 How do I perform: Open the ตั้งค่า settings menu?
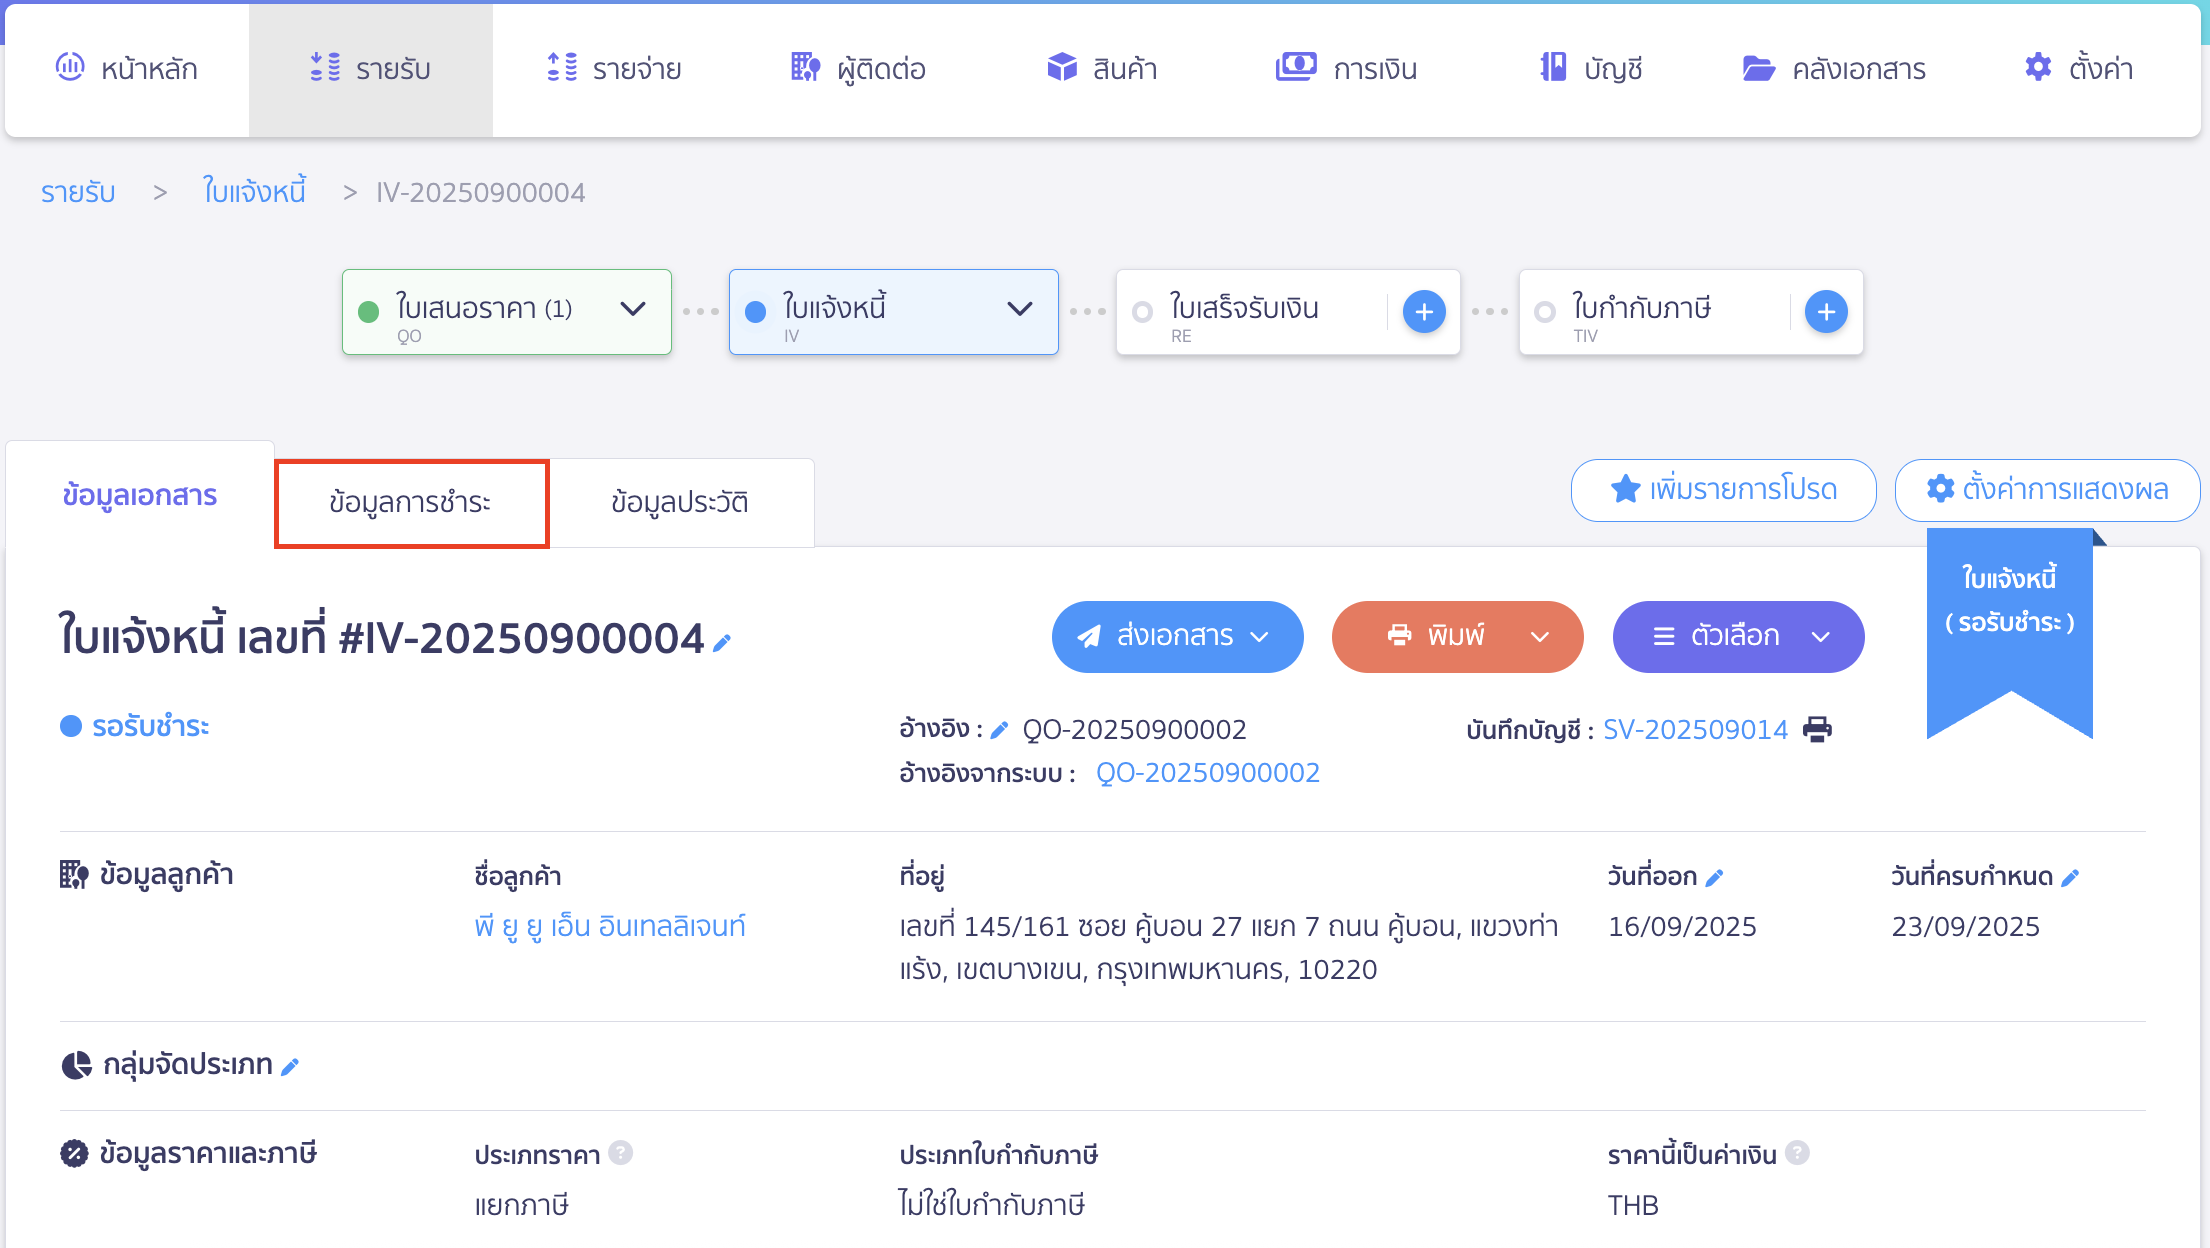pos(2078,68)
